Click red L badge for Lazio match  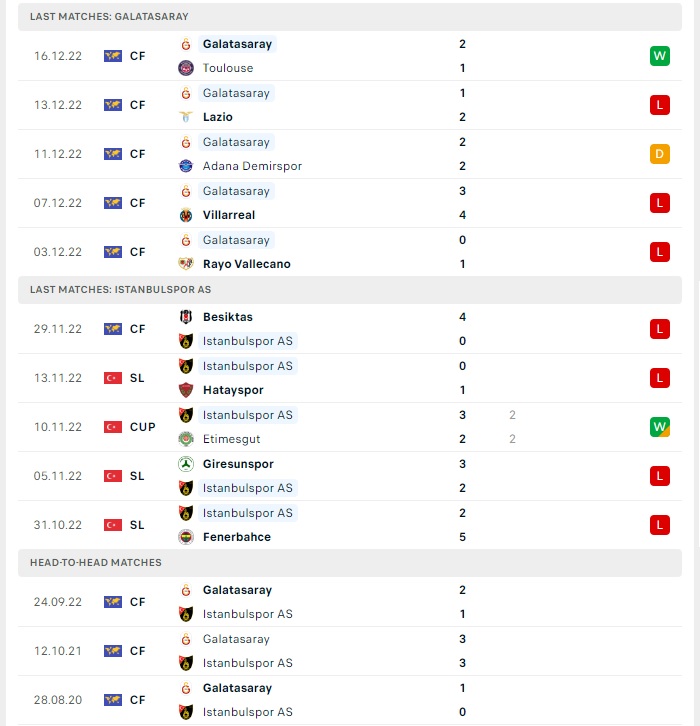tap(660, 105)
